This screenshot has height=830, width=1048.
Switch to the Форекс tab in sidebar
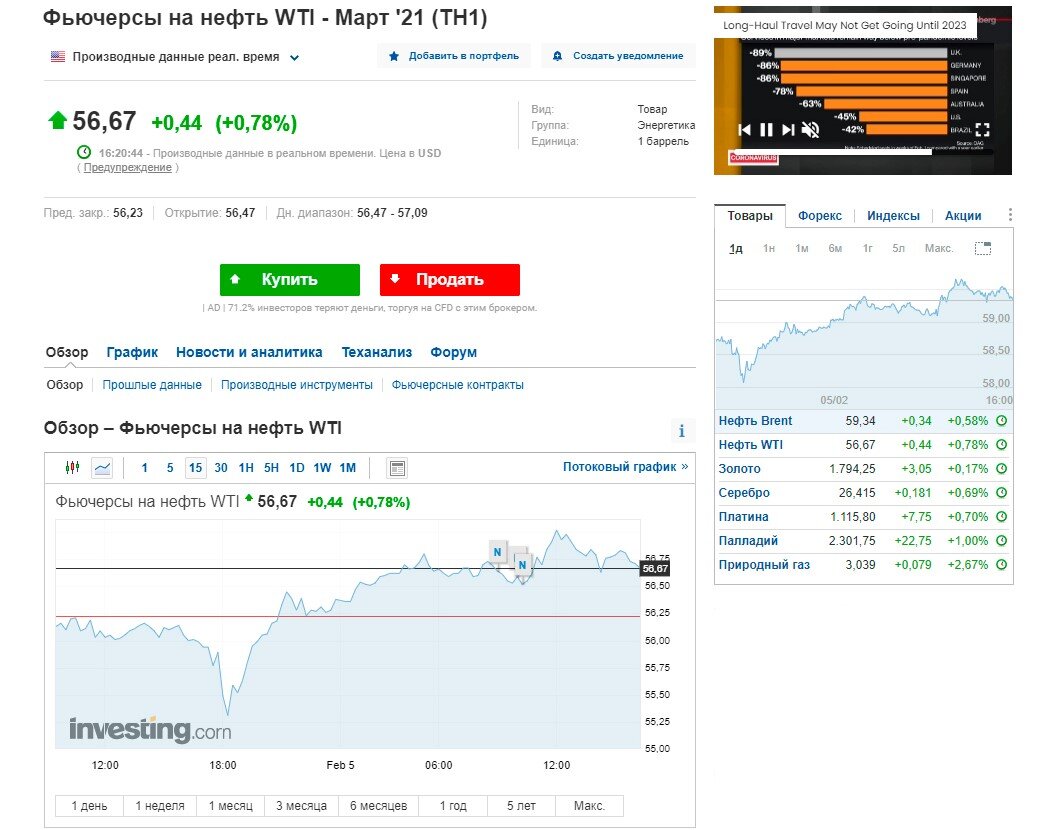pos(819,216)
